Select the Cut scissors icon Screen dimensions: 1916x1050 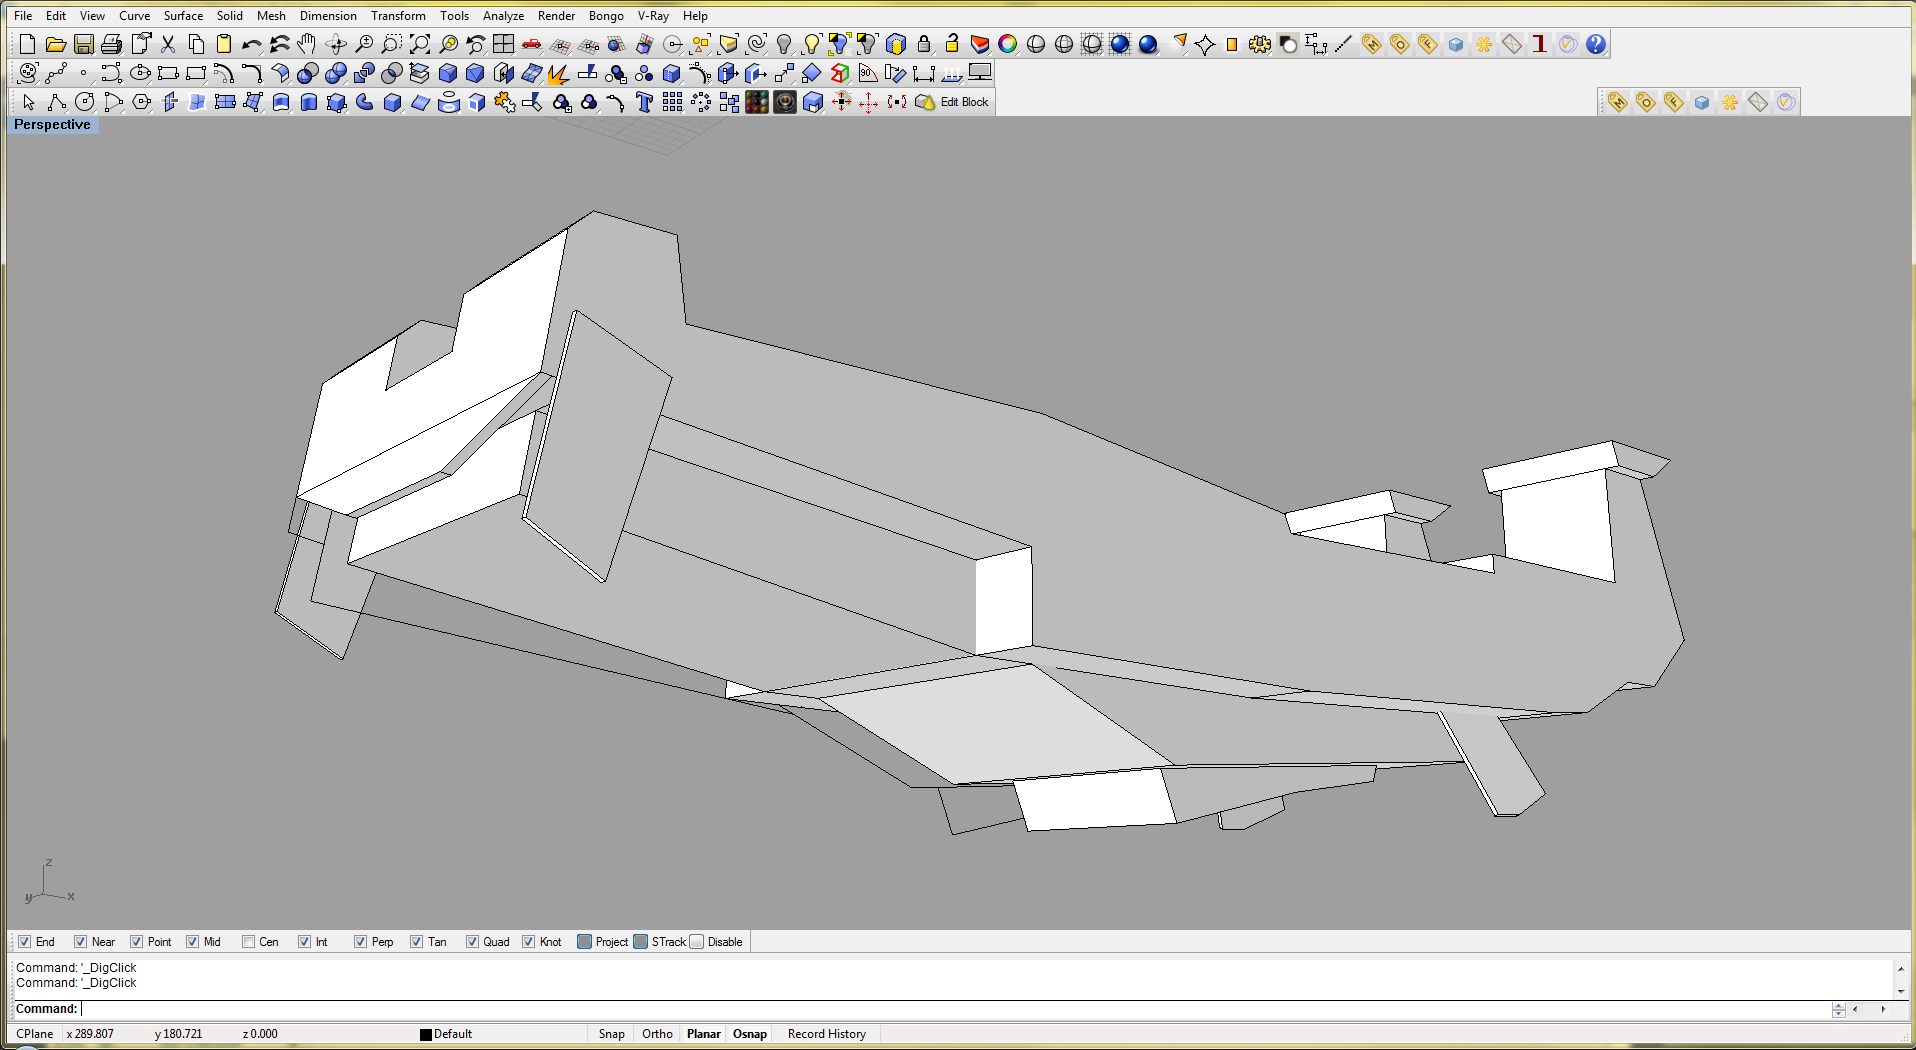168,44
